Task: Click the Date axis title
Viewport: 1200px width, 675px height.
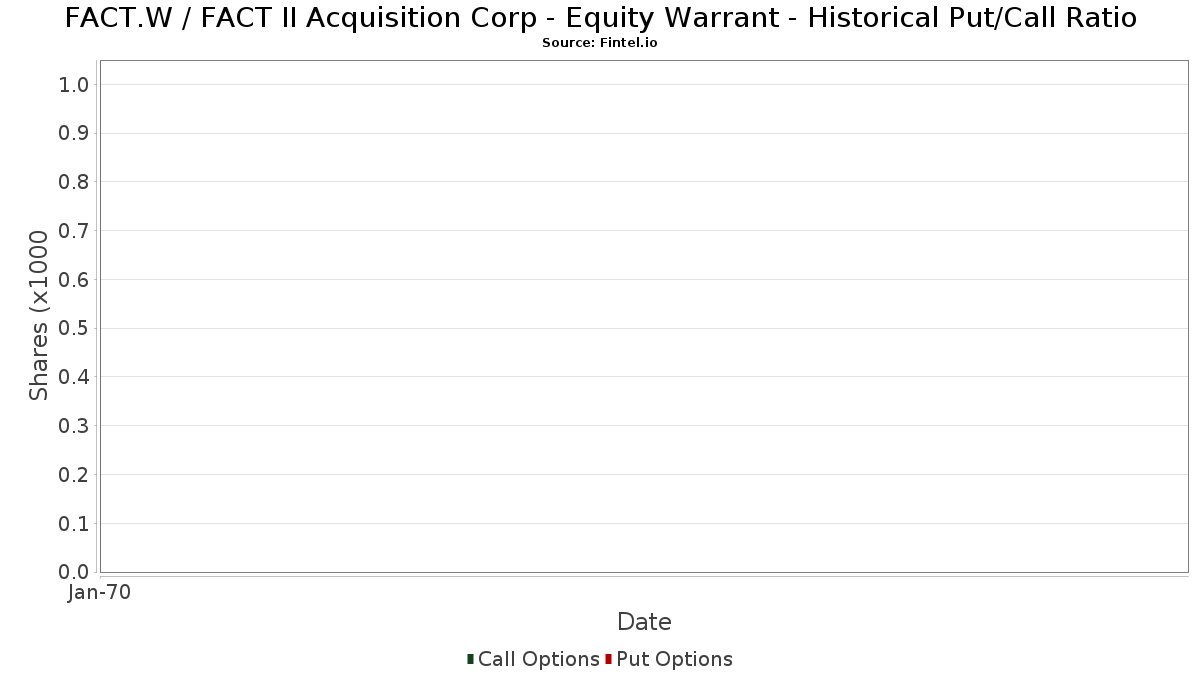Action: click(644, 622)
